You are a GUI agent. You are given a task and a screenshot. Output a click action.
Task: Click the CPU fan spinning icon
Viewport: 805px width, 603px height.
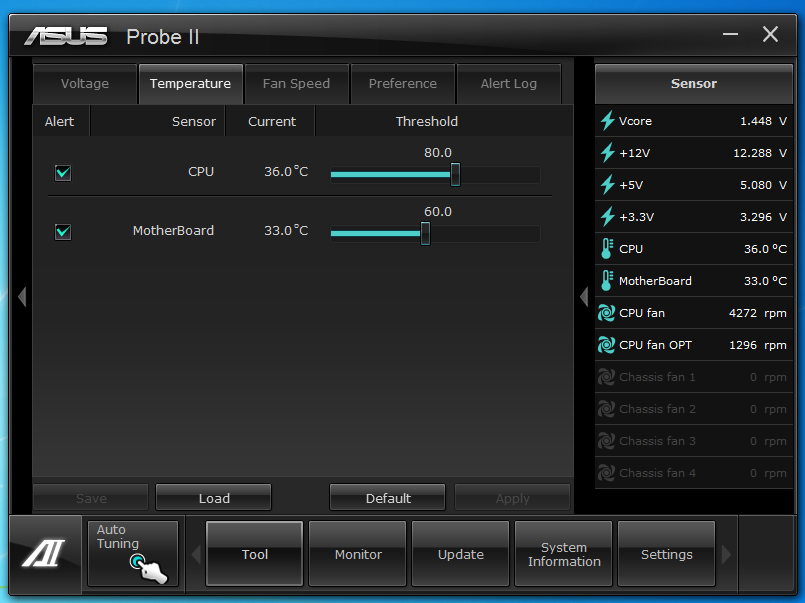pos(606,313)
